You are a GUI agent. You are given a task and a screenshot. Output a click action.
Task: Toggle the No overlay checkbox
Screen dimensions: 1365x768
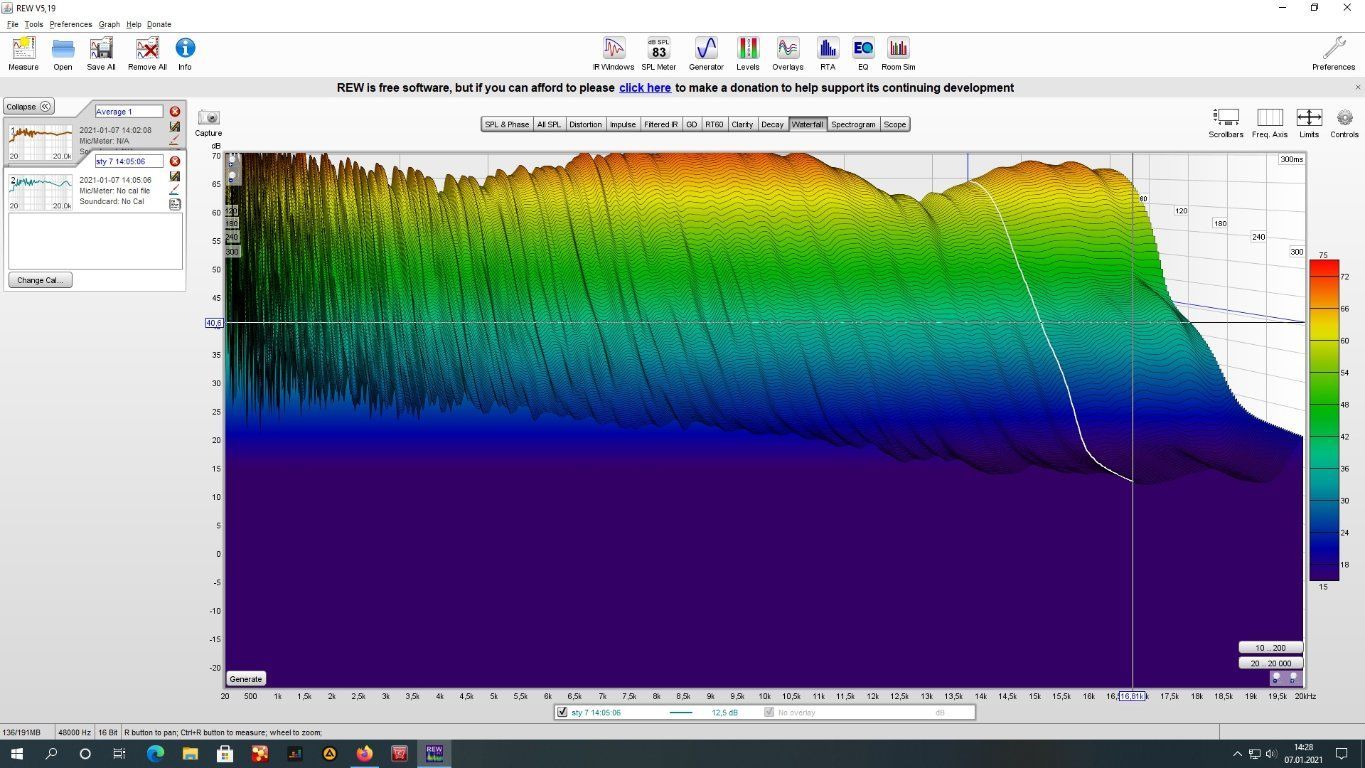(769, 713)
